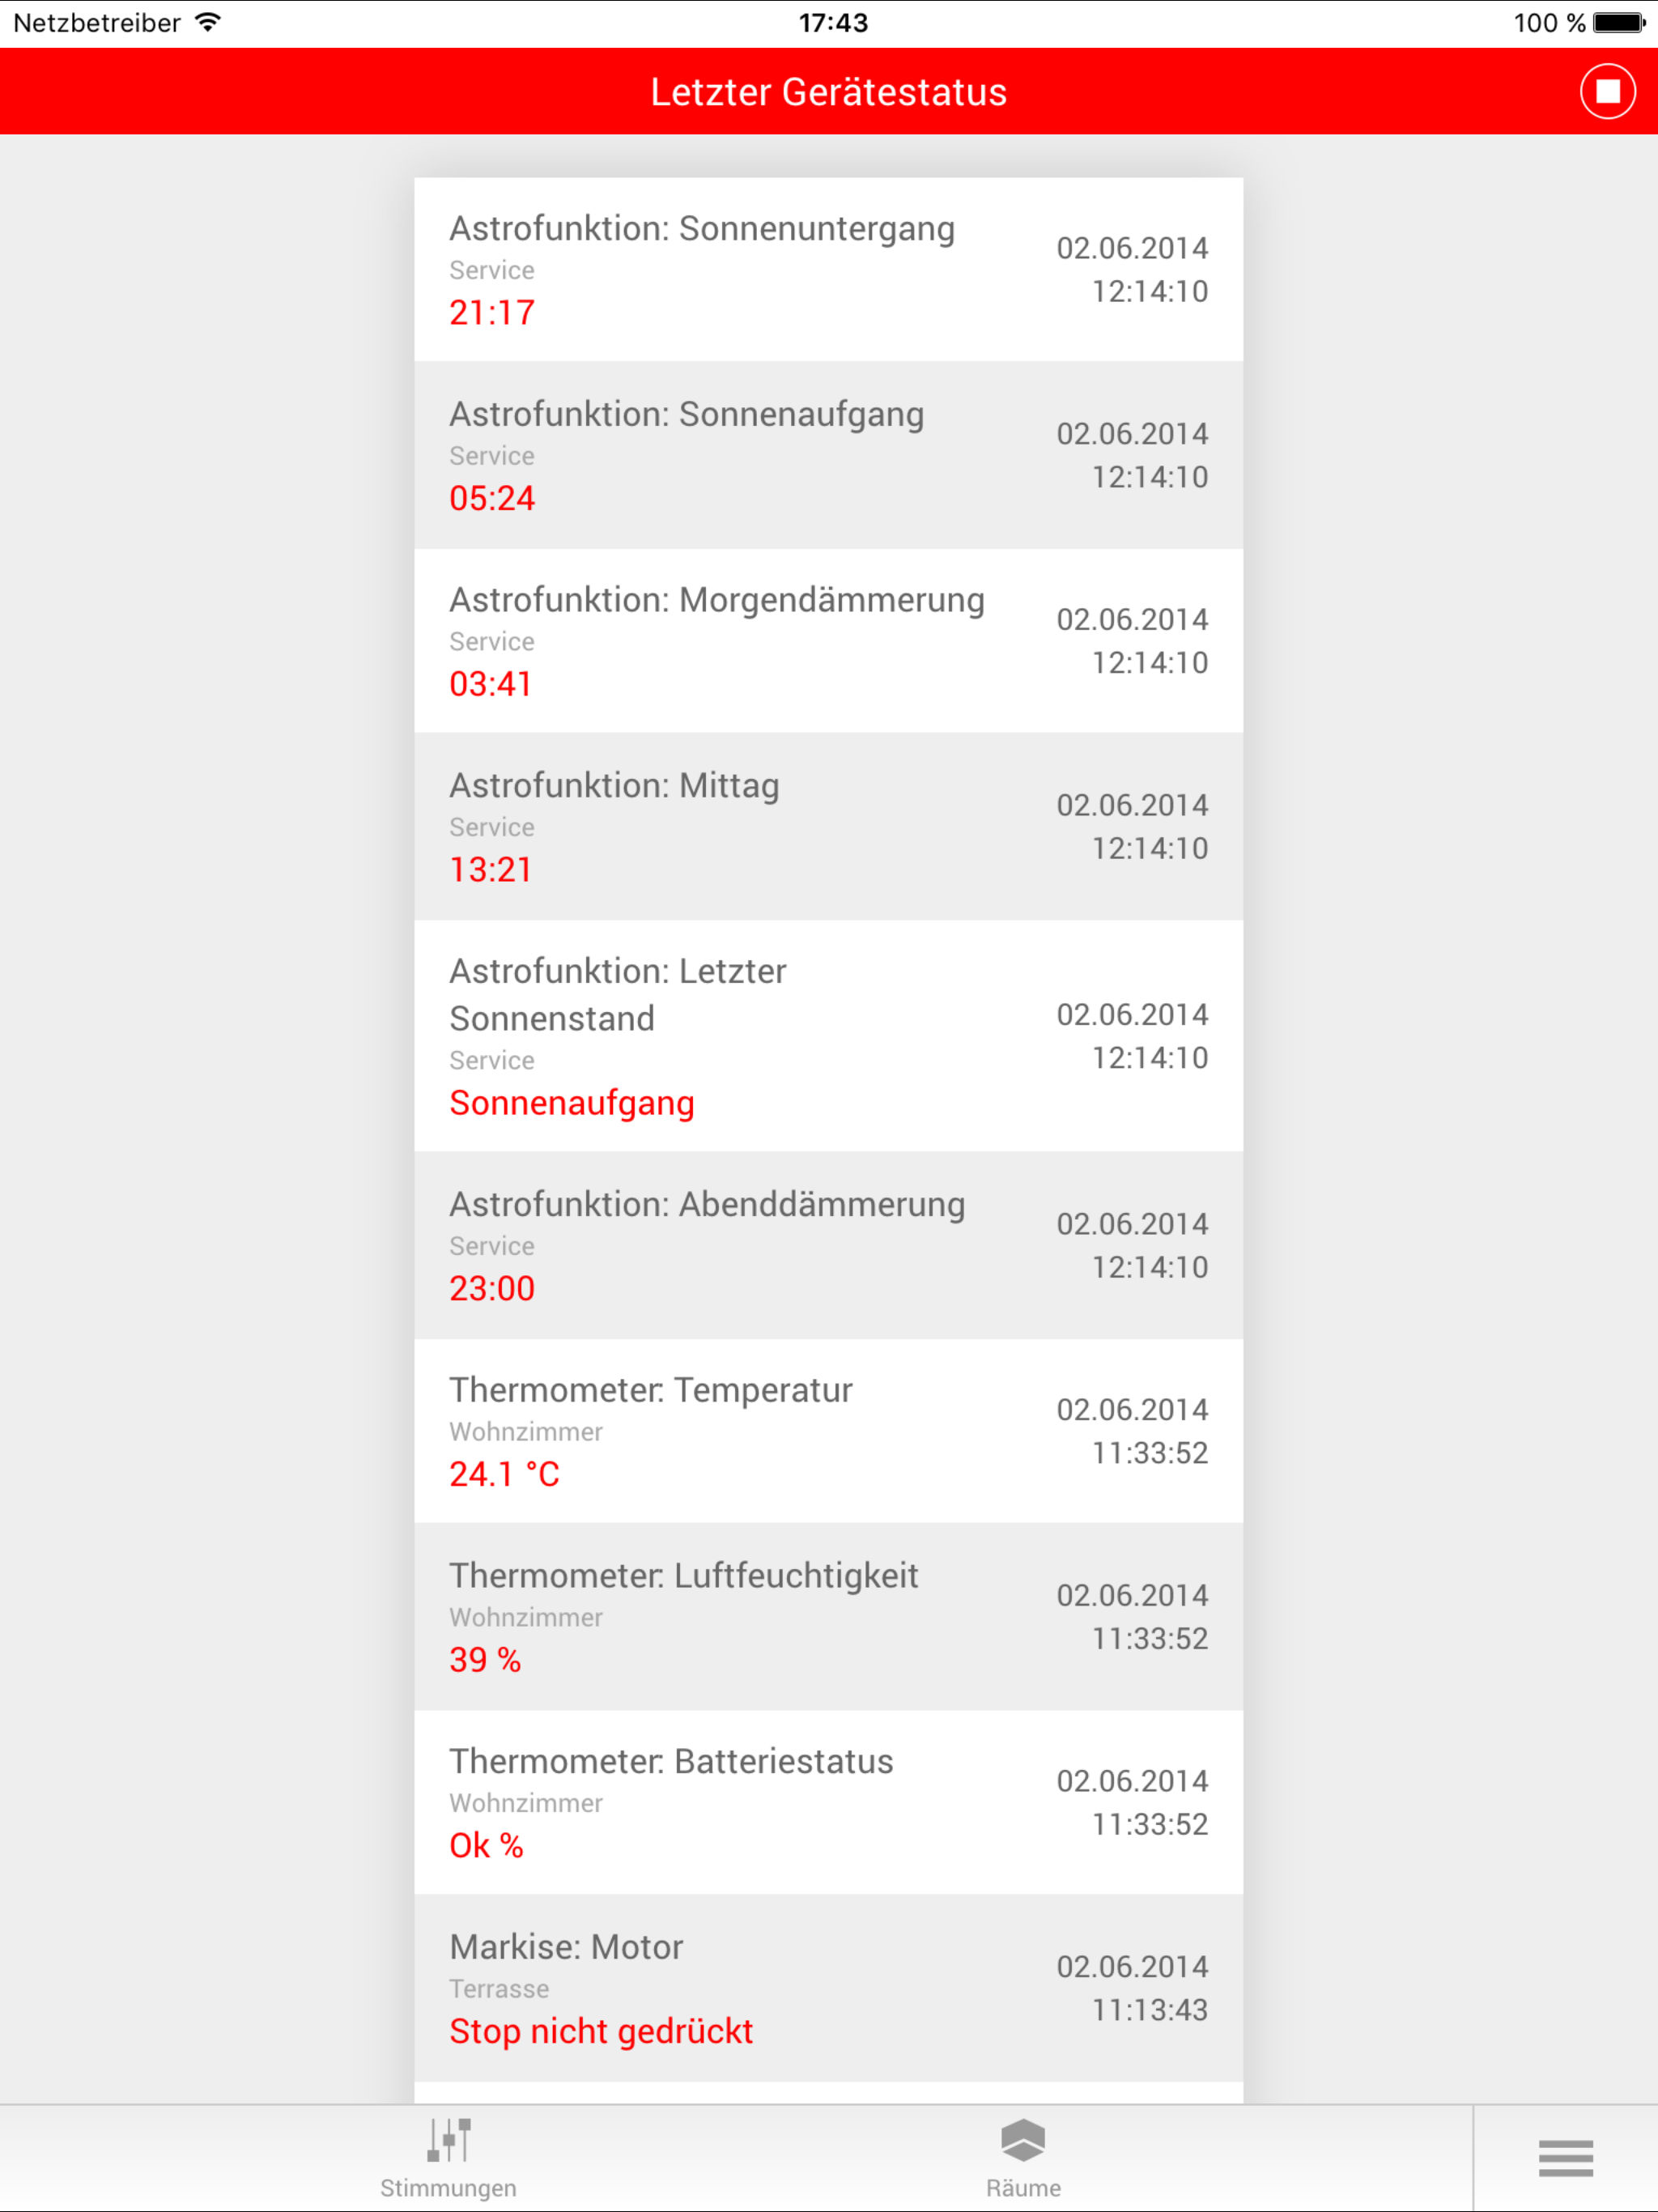Select Astrofunktion: Letzter Sonnenstand entry
The image size is (1658, 2212).
coord(829,1035)
